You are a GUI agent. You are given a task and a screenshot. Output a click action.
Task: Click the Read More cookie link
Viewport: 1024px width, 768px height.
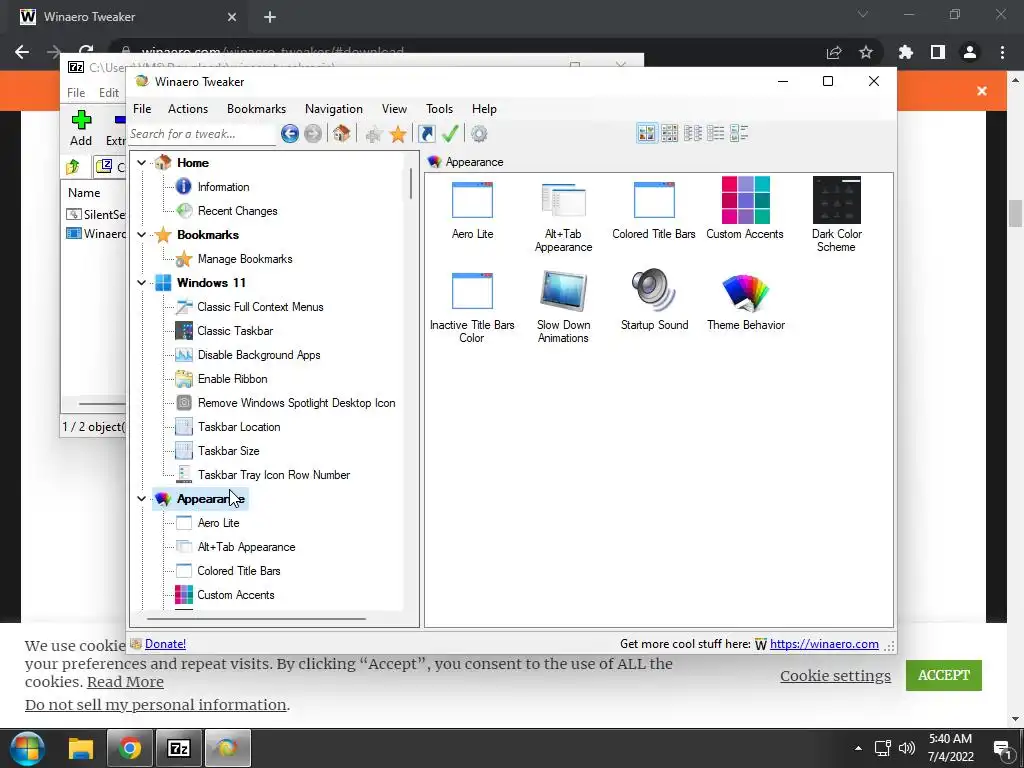click(x=125, y=682)
